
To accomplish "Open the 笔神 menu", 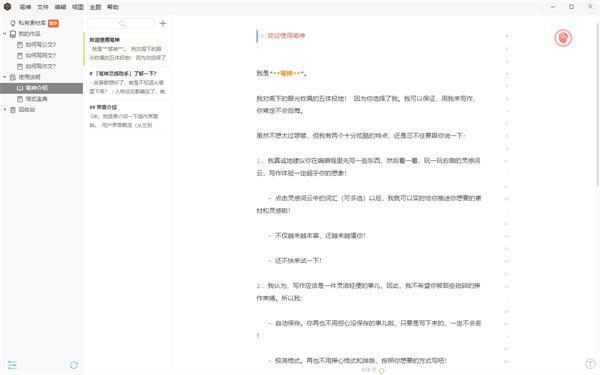I will pos(25,7).
